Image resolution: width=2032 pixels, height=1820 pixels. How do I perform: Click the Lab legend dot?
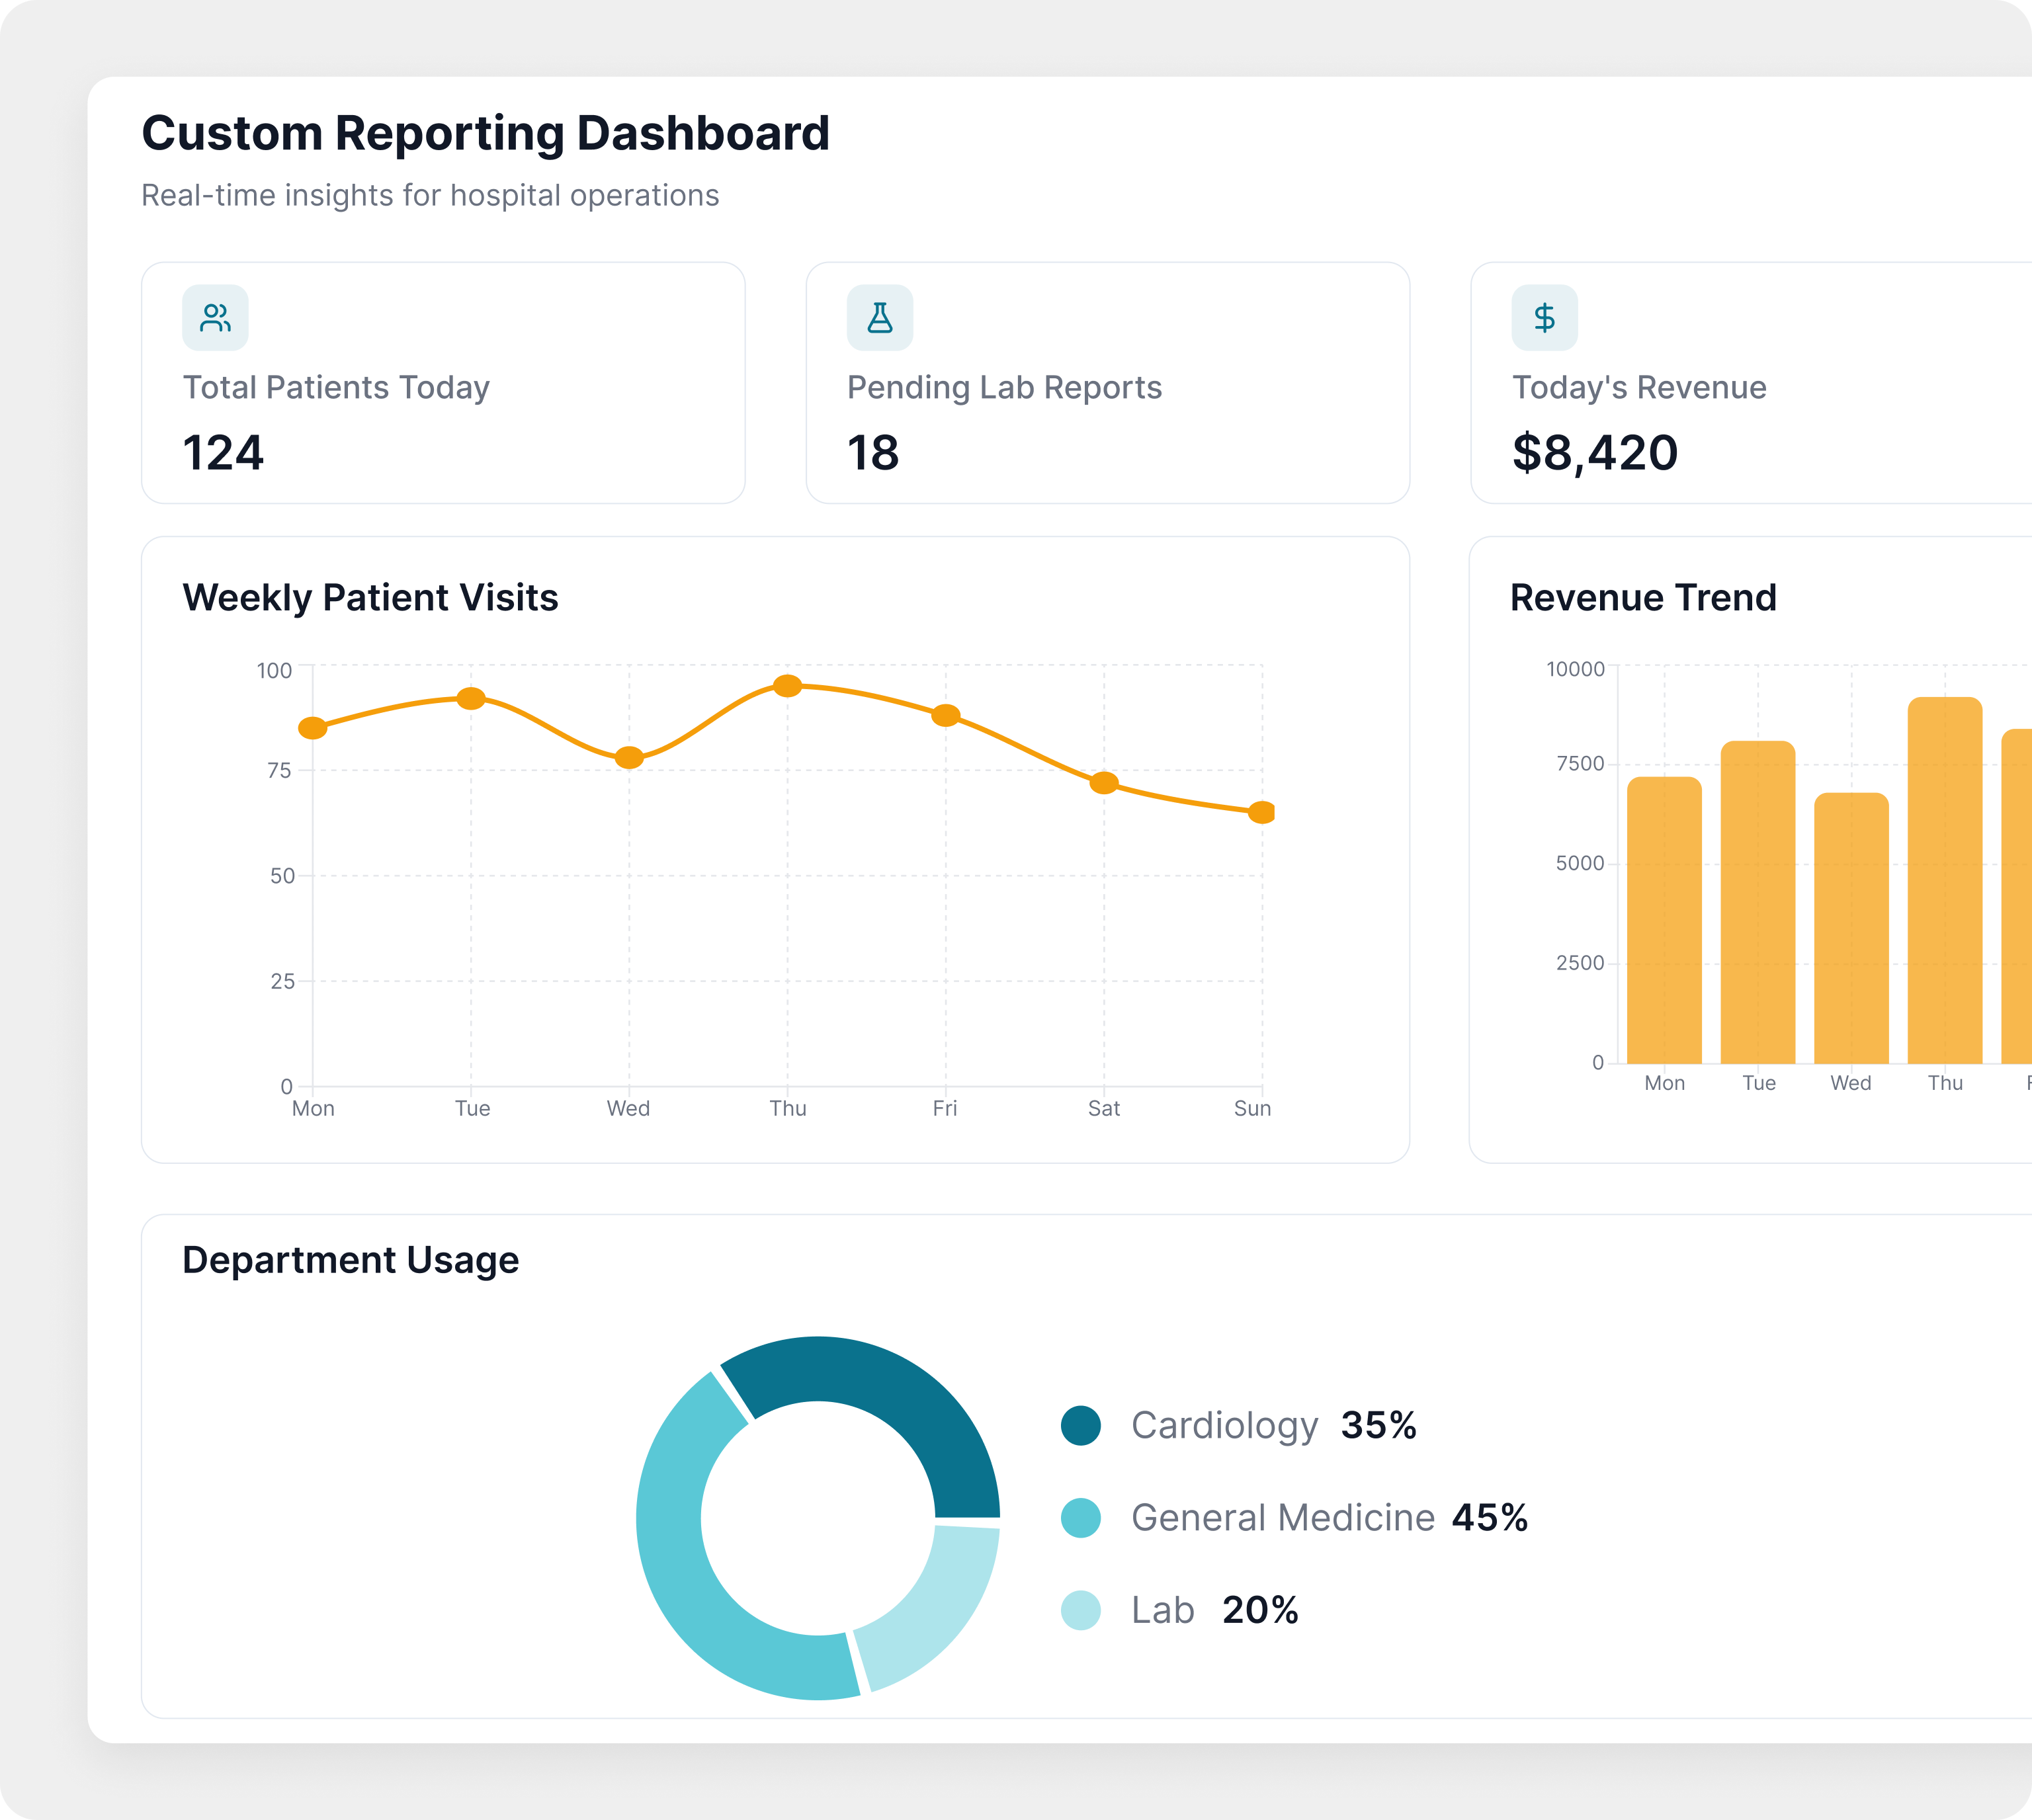coord(1081,1609)
